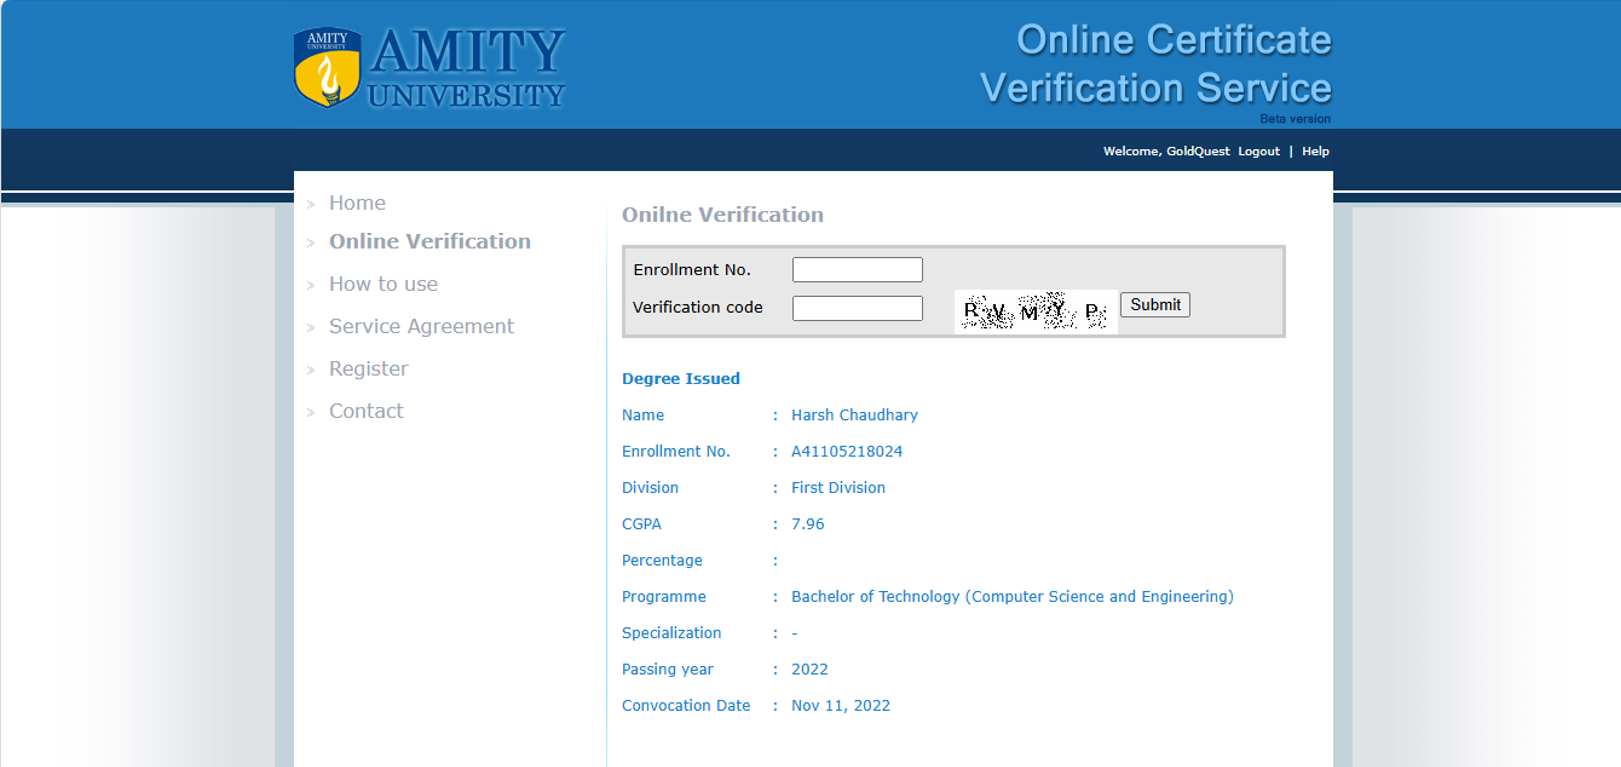The height and width of the screenshot is (767, 1621).
Task: Click the arrow bullet beside Service Agreement
Action: tap(311, 328)
